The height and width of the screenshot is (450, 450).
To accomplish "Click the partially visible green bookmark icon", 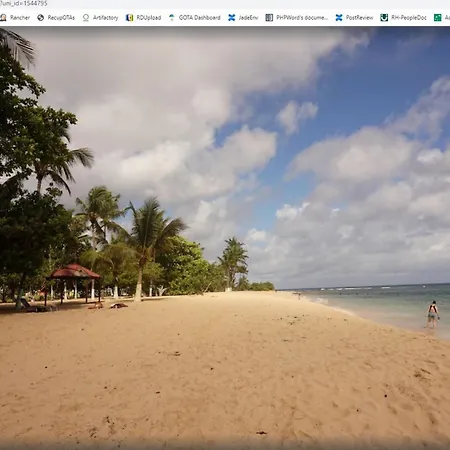I will click(438, 18).
